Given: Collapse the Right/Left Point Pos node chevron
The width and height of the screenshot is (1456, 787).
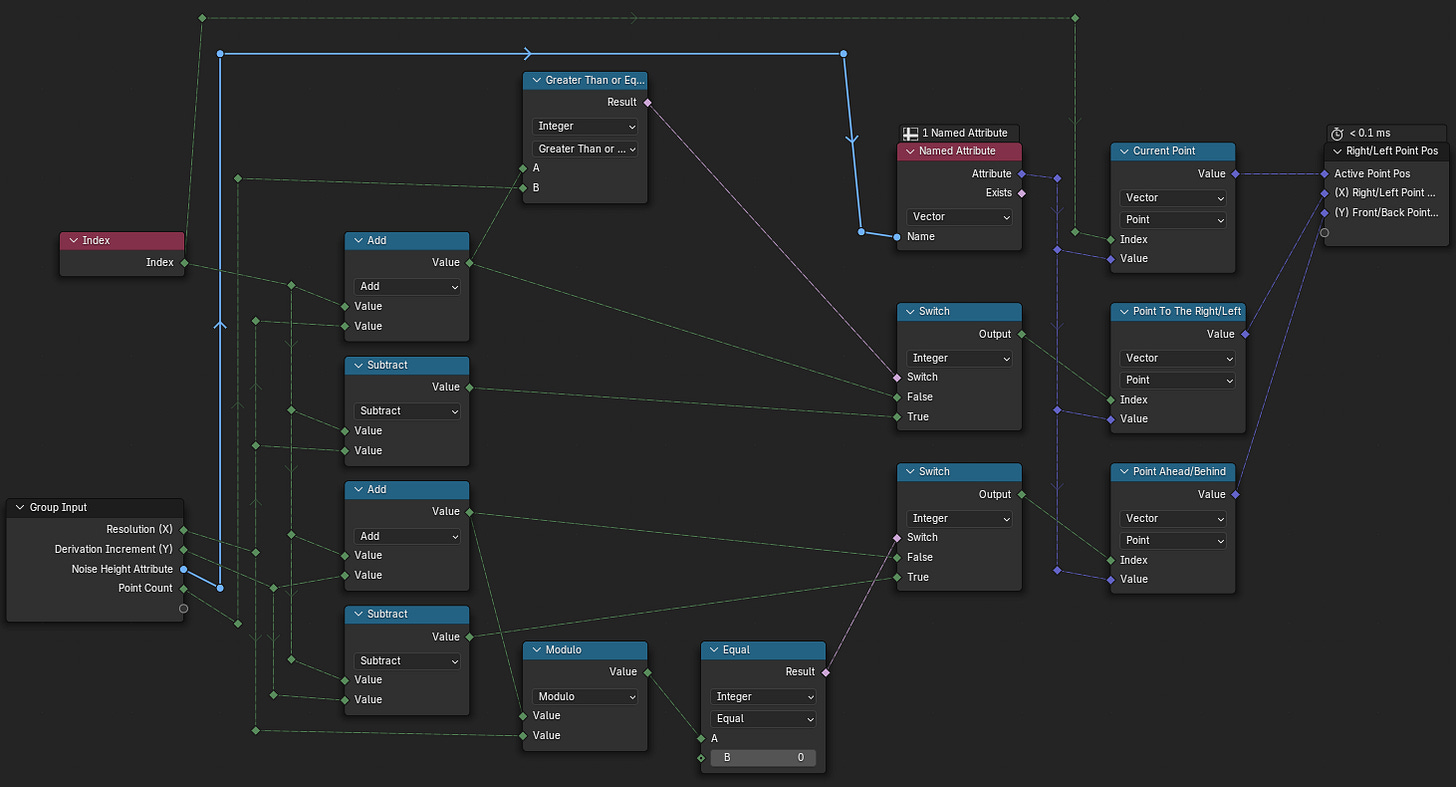Looking at the screenshot, I should tap(1338, 151).
